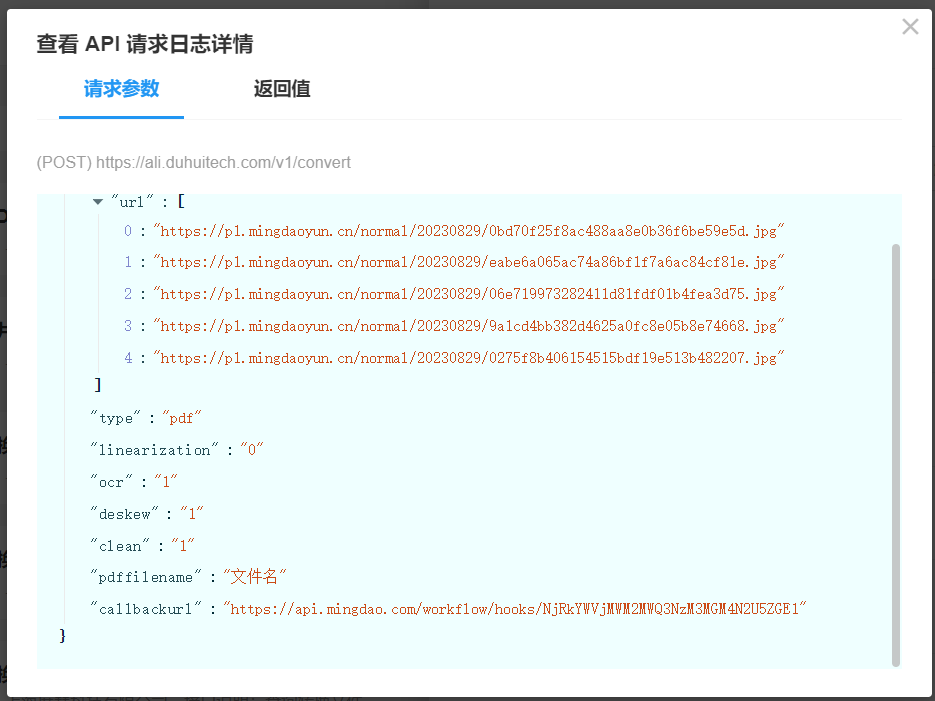Click the "pdf" value of type
This screenshot has width=935, height=701.
click(182, 418)
